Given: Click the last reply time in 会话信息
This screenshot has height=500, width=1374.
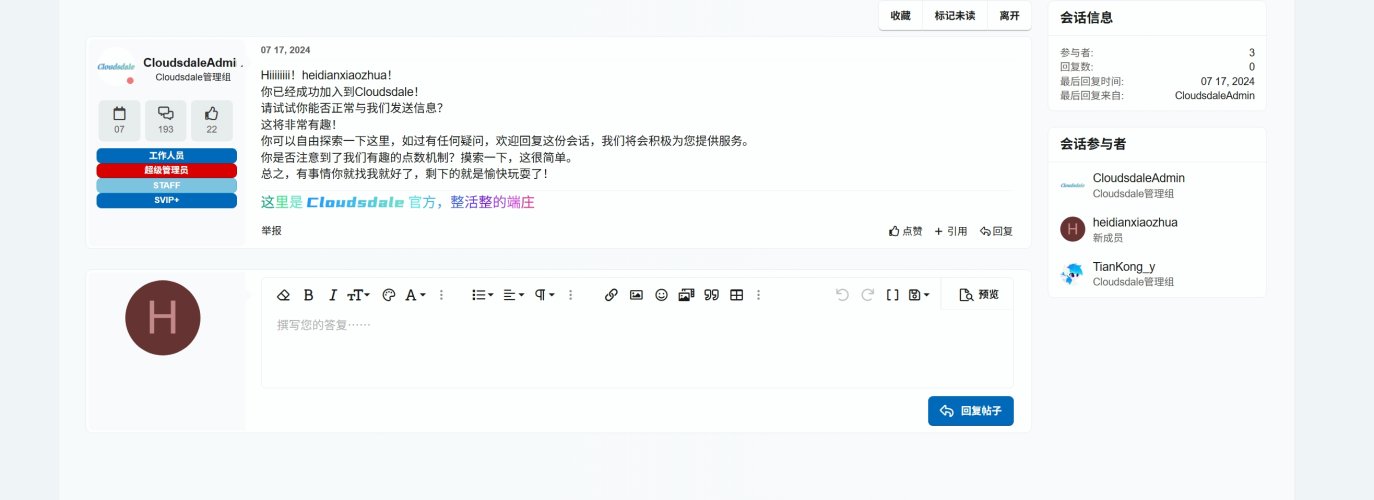Looking at the screenshot, I should 1228,81.
